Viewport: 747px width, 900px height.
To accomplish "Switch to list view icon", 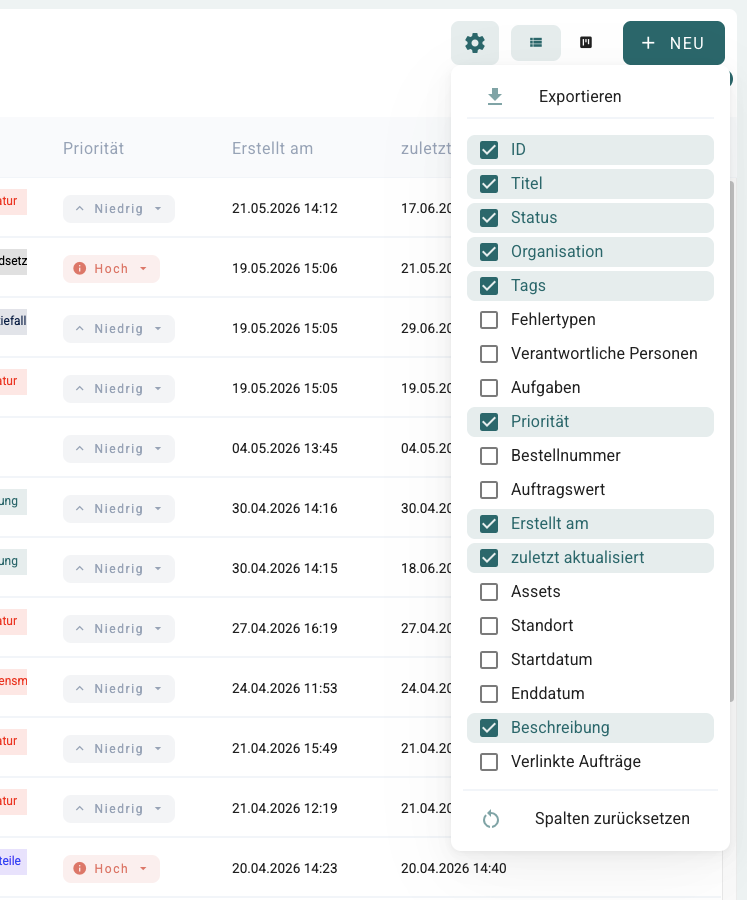I will (x=536, y=42).
